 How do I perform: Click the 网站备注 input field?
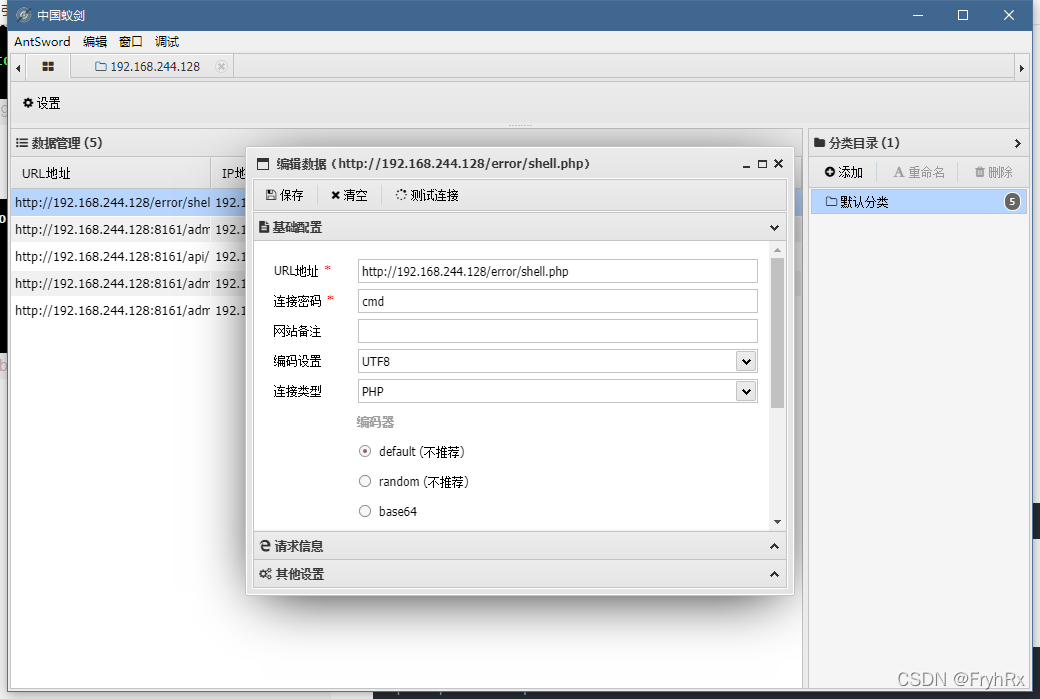tap(557, 331)
